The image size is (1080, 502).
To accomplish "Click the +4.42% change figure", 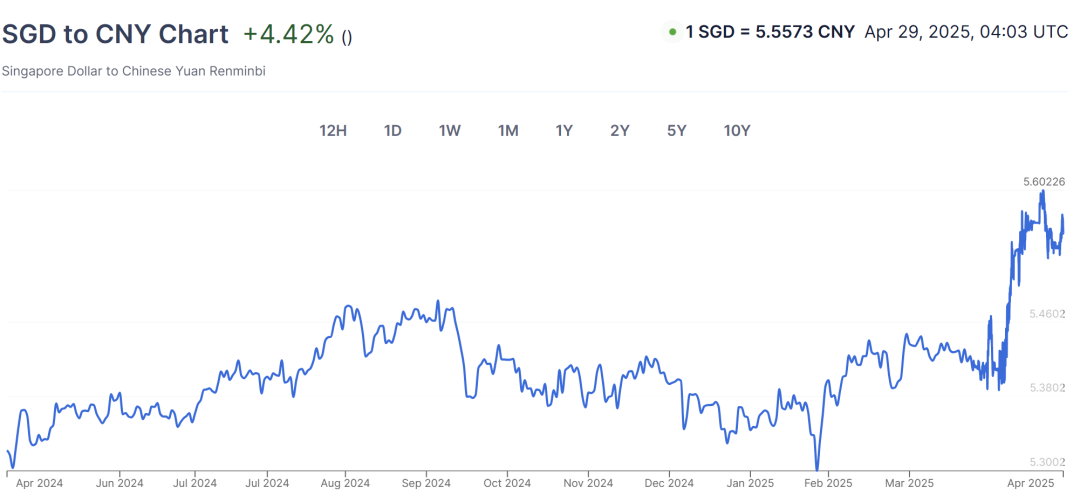I will click(289, 34).
